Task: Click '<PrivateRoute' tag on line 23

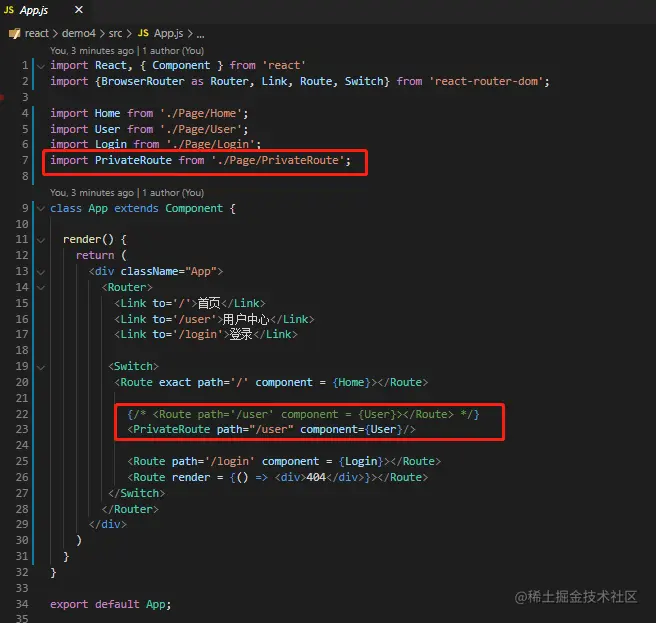Action: [x=169, y=429]
